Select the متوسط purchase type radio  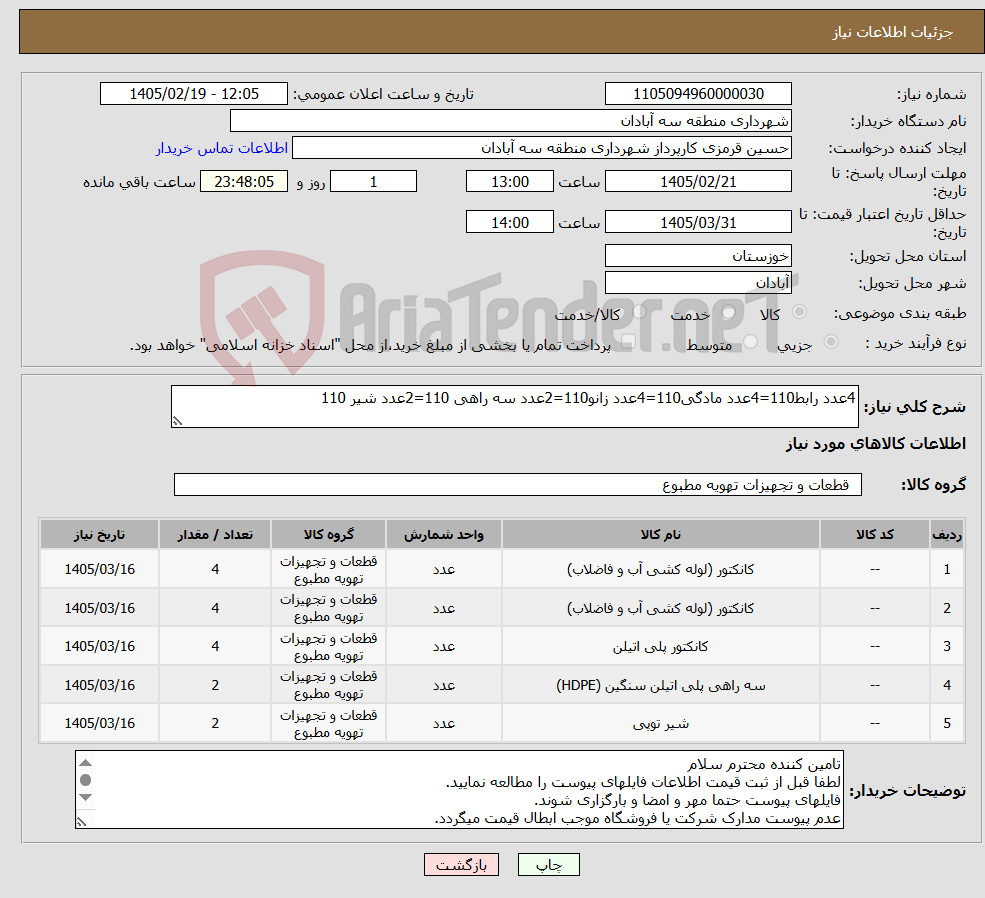(x=751, y=342)
